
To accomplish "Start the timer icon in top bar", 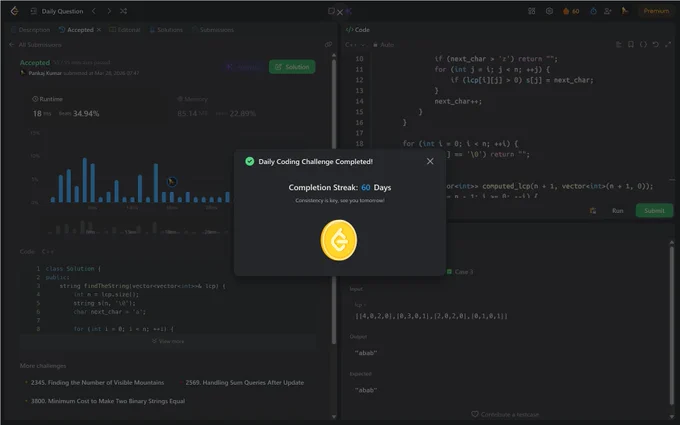I will [x=593, y=11].
